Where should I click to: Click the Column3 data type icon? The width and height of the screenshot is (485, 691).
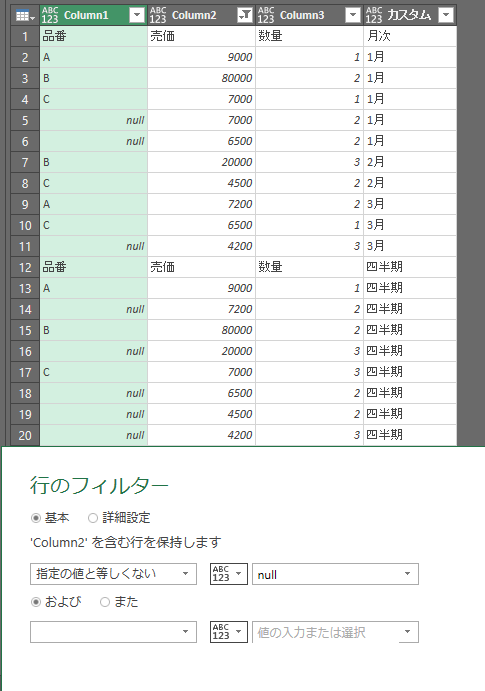266,15
